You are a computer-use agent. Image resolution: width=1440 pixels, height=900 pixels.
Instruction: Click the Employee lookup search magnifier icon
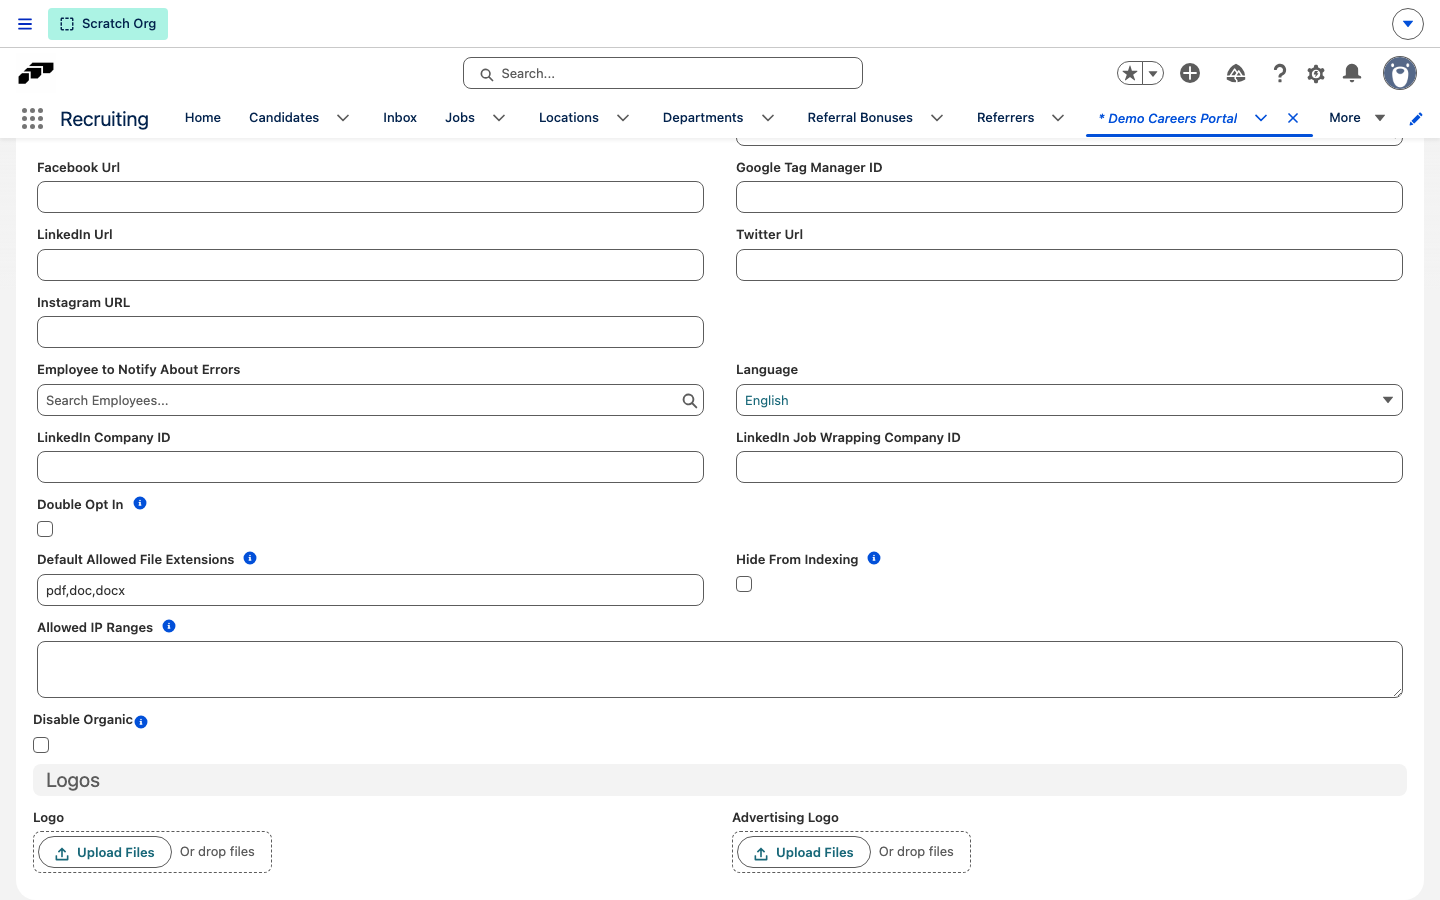689,401
